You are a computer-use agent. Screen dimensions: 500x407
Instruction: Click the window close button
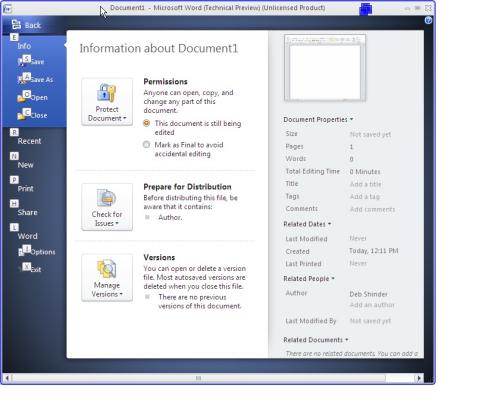[x=429, y=8]
